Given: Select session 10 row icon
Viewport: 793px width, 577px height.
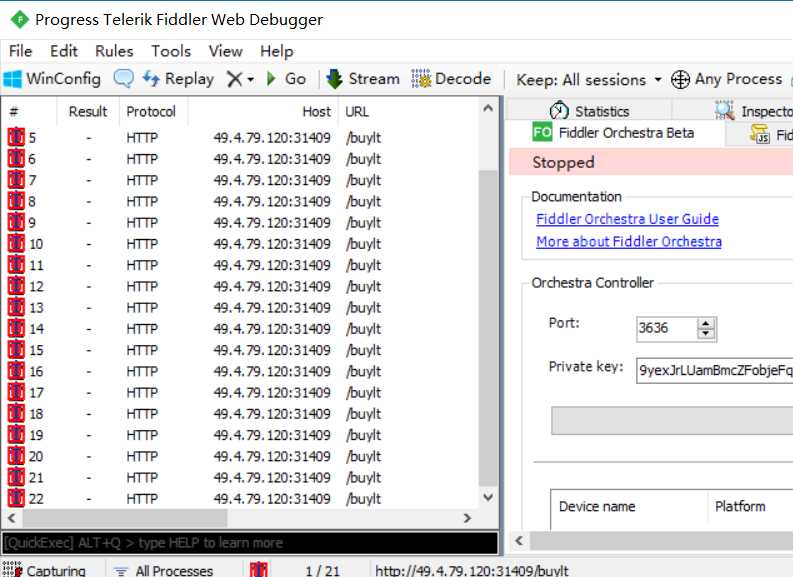Looking at the screenshot, I should coord(16,244).
